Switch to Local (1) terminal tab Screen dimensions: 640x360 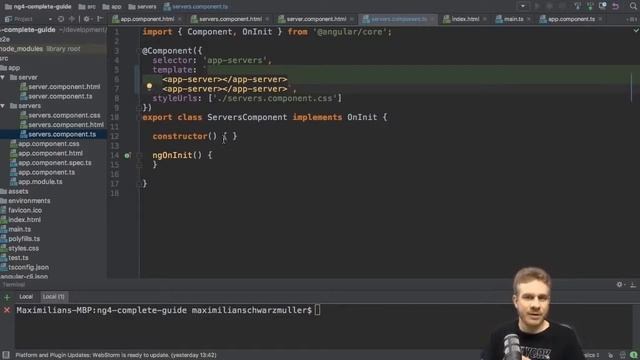[53, 297]
